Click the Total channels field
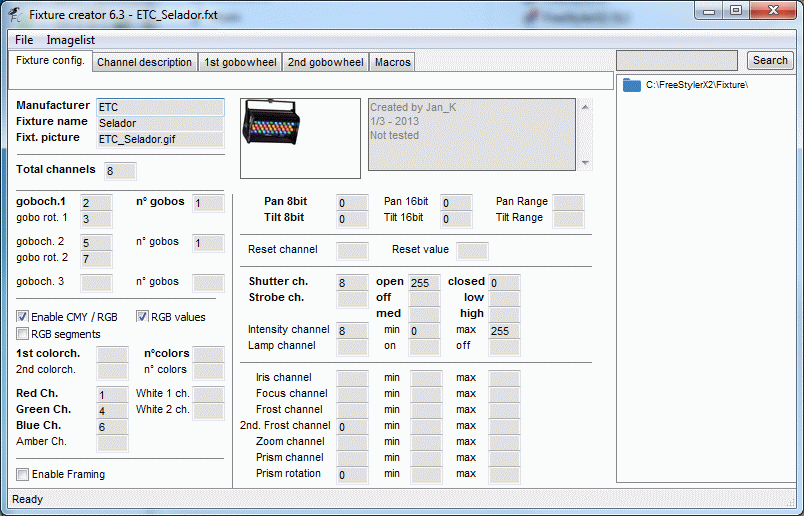804x516 pixels. click(120, 171)
